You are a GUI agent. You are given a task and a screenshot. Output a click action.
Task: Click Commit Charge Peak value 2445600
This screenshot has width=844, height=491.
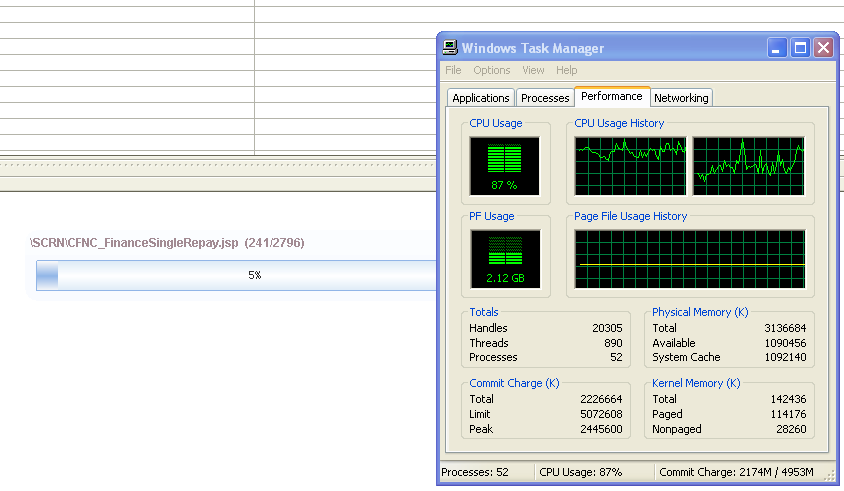pos(601,429)
